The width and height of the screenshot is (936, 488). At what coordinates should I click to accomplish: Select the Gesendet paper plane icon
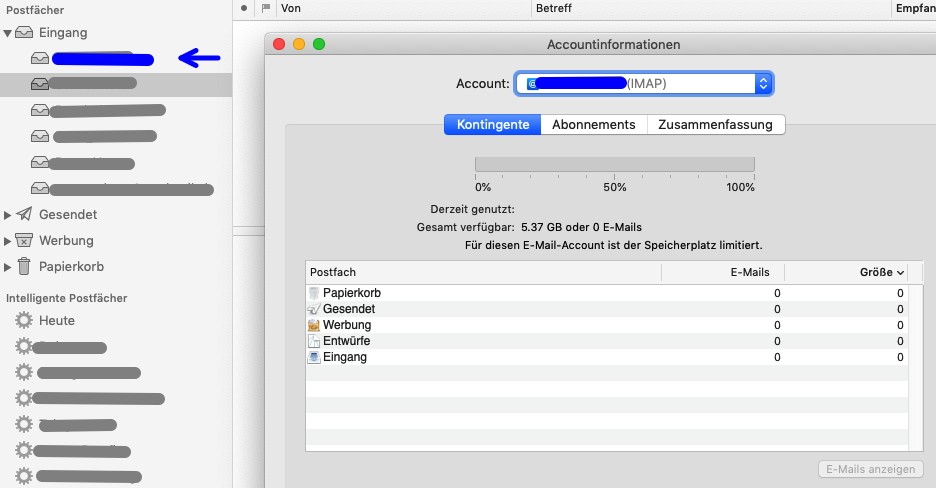coord(24,215)
